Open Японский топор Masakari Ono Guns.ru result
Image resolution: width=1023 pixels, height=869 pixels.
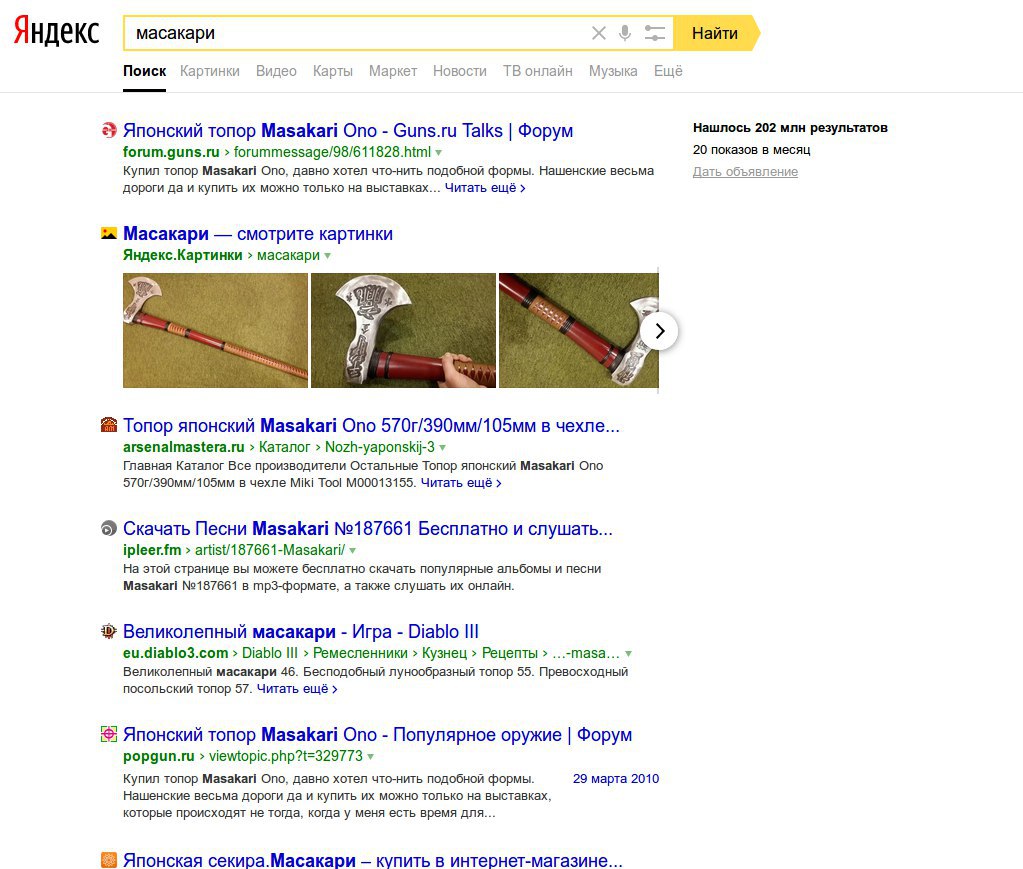click(x=348, y=130)
